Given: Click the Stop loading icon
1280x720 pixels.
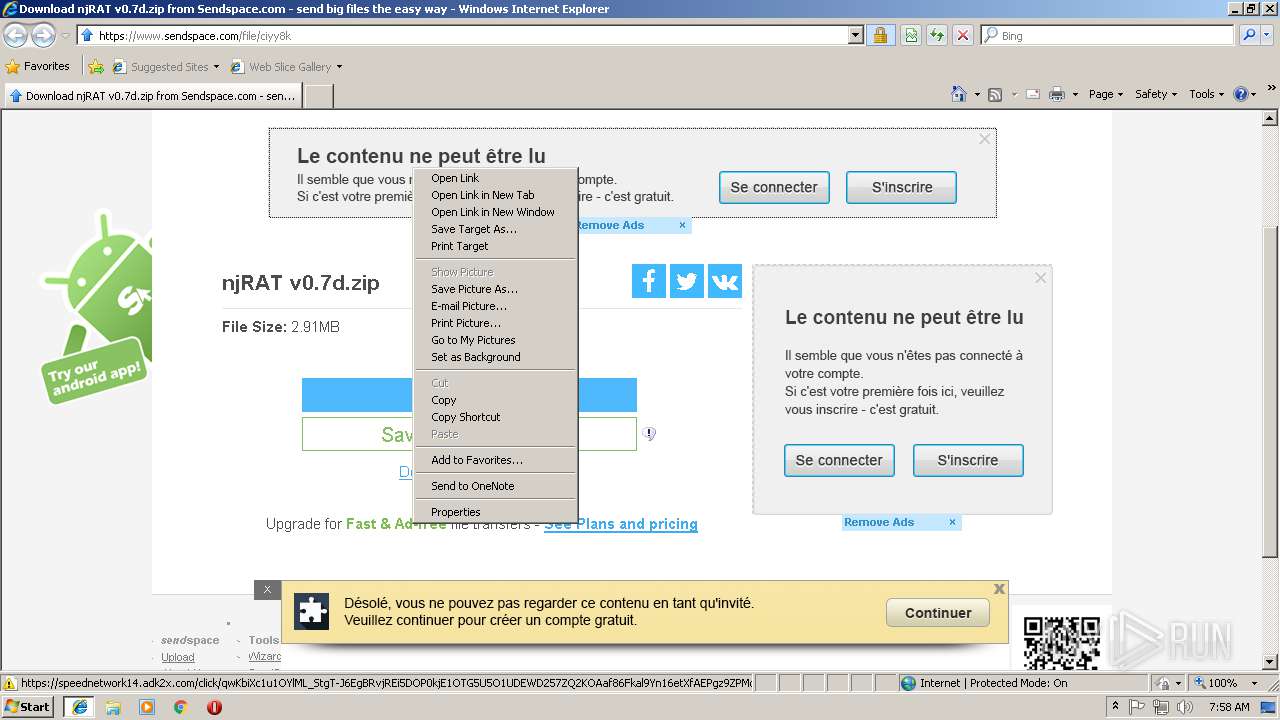Looking at the screenshot, I should 963,36.
